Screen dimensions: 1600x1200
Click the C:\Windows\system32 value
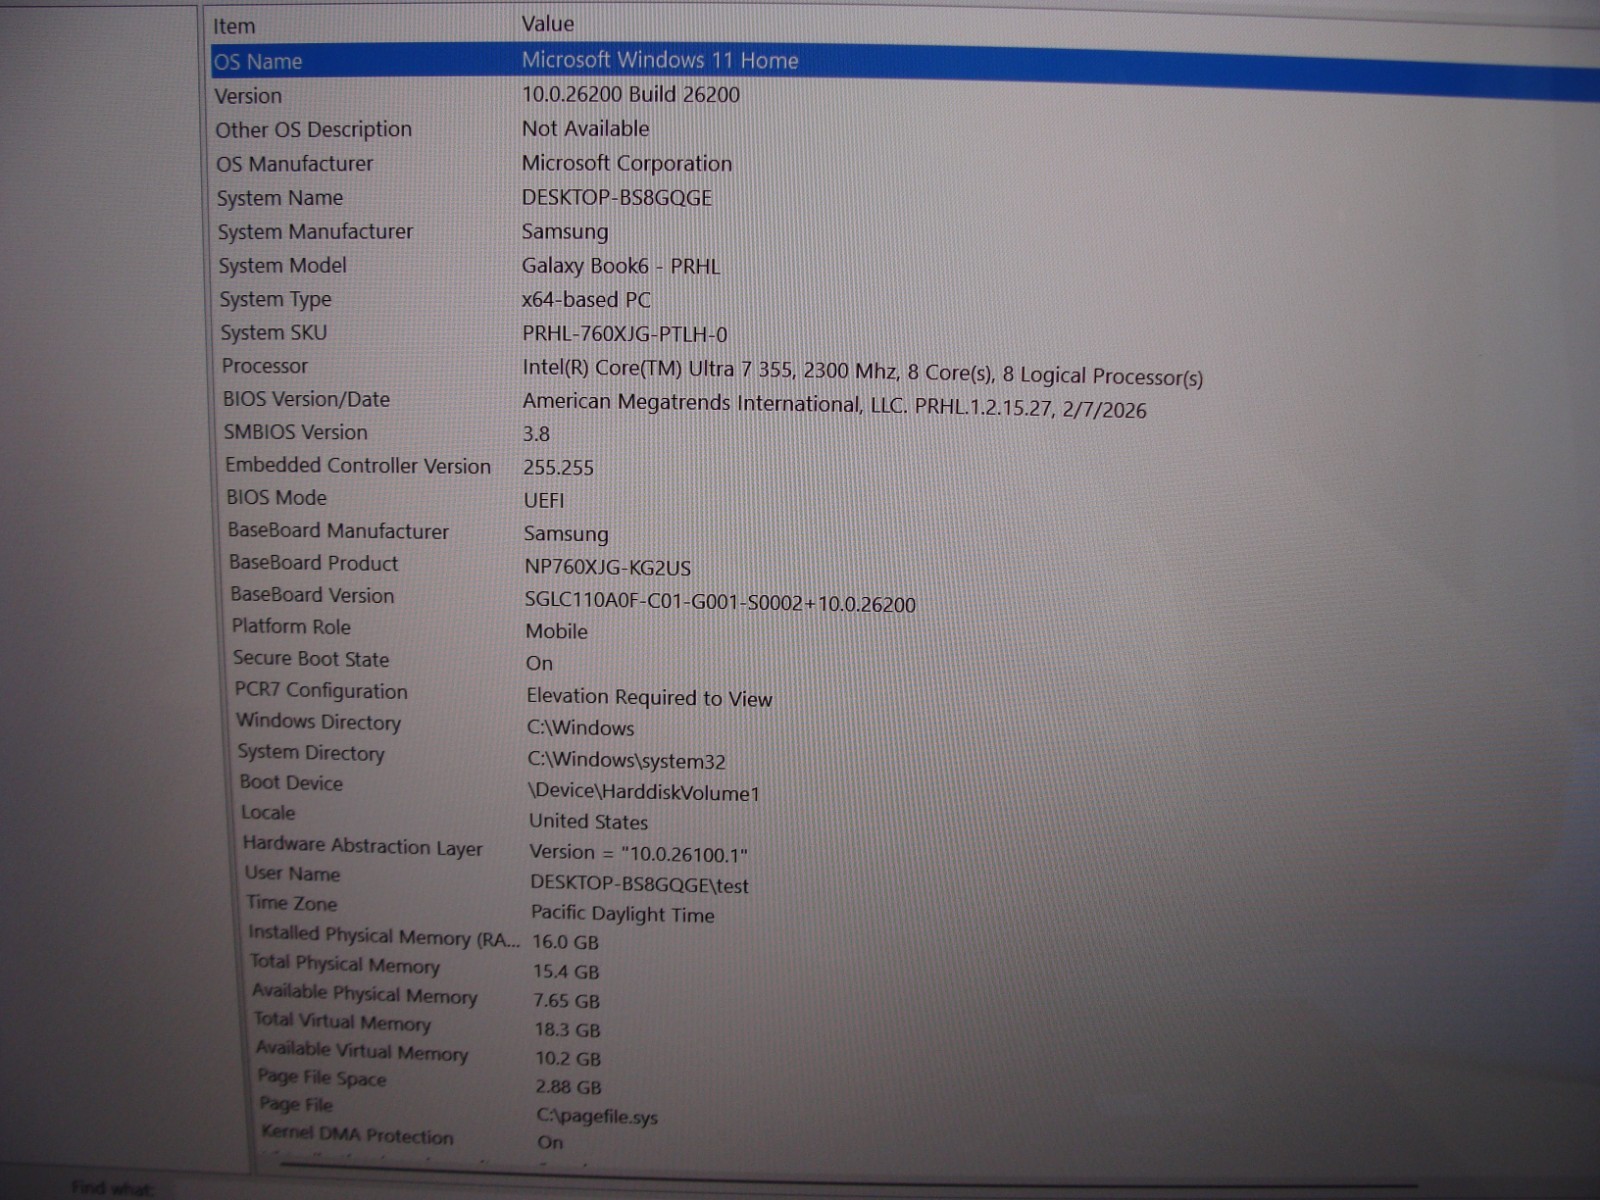pyautogui.click(x=627, y=761)
